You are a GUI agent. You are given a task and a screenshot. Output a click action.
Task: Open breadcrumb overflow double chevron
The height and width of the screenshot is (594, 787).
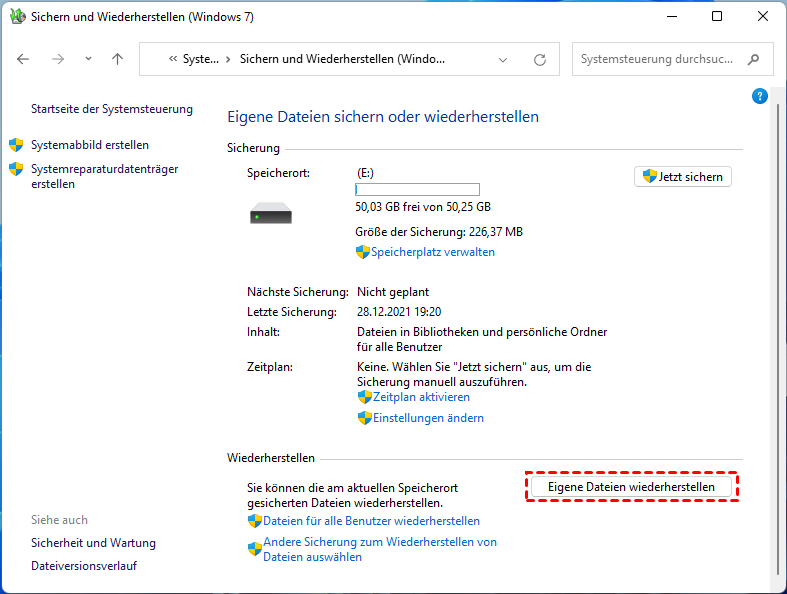pyautogui.click(x=173, y=59)
